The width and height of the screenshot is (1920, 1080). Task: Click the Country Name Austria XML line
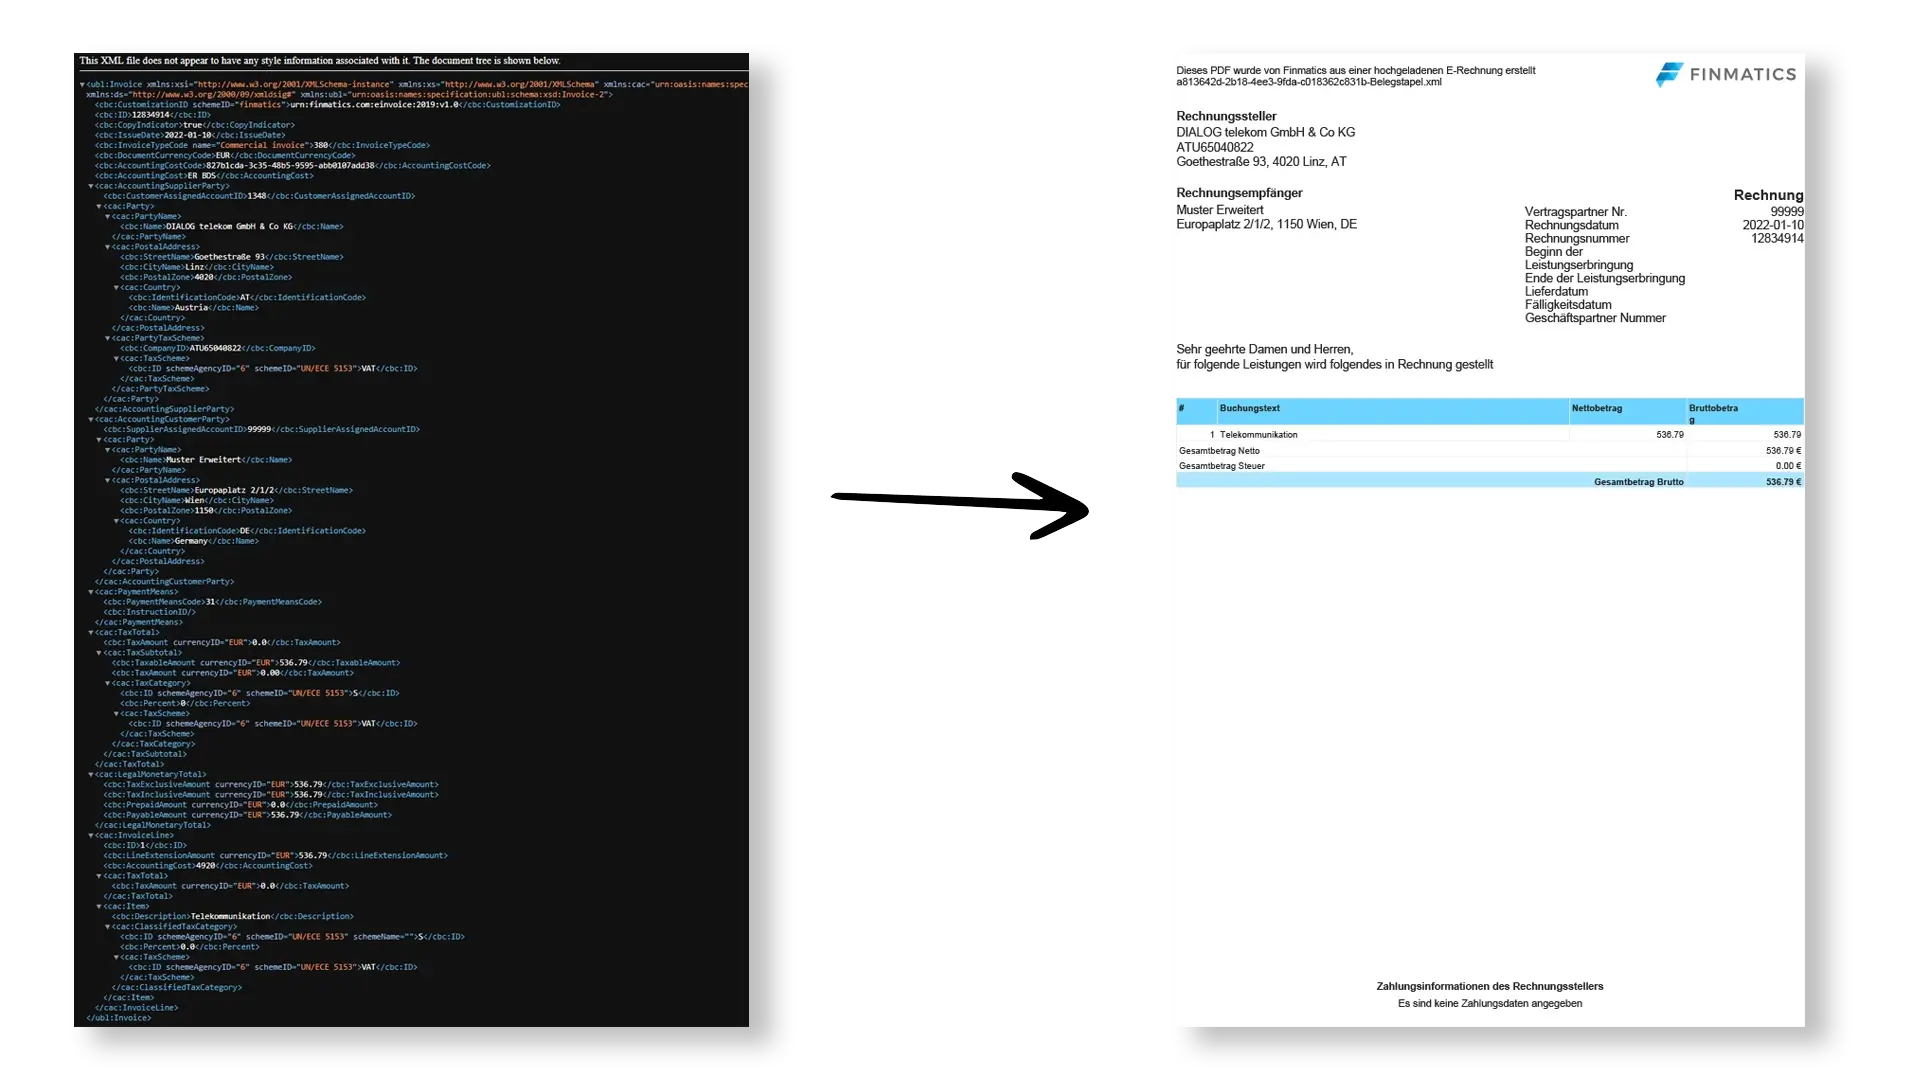(193, 308)
